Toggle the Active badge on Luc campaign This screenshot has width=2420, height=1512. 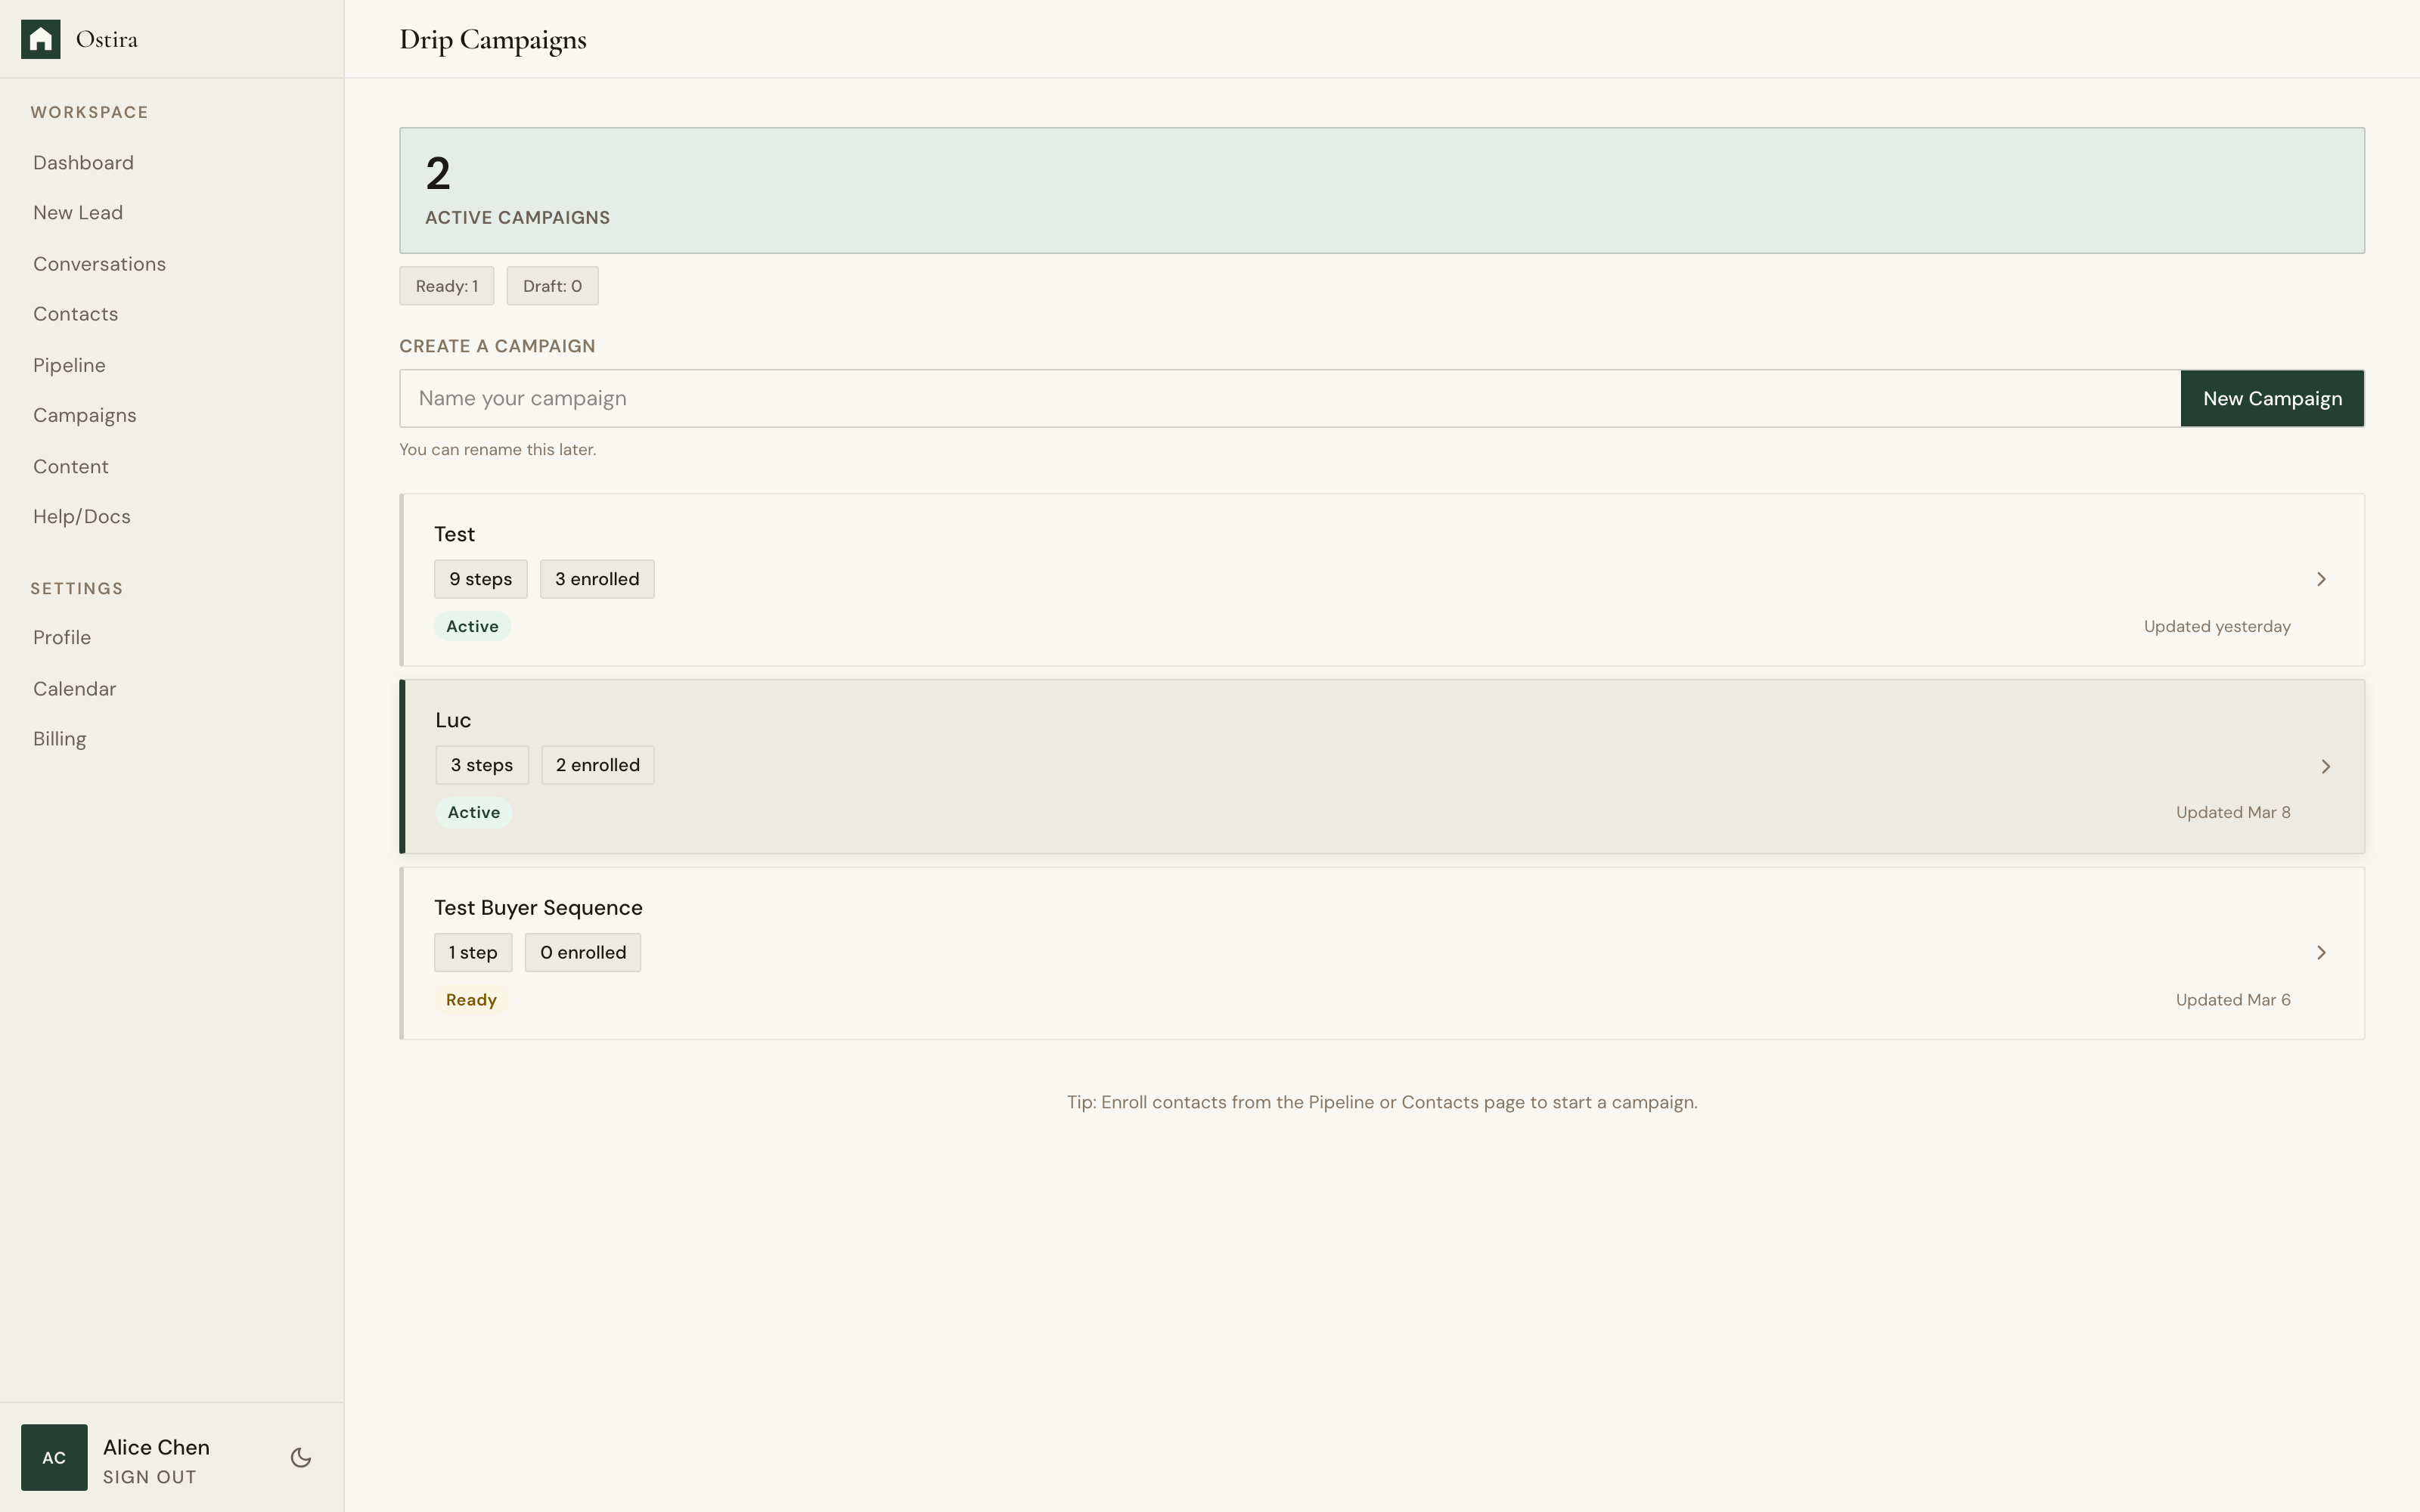click(x=473, y=811)
